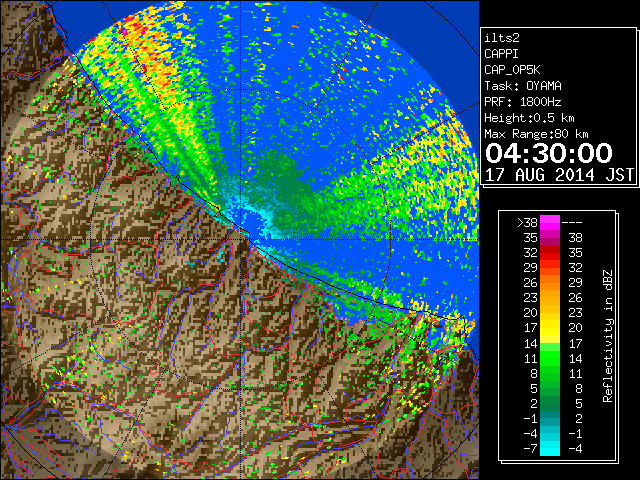Click the 'Reflectivity in dBZ' axis label

click(x=608, y=336)
